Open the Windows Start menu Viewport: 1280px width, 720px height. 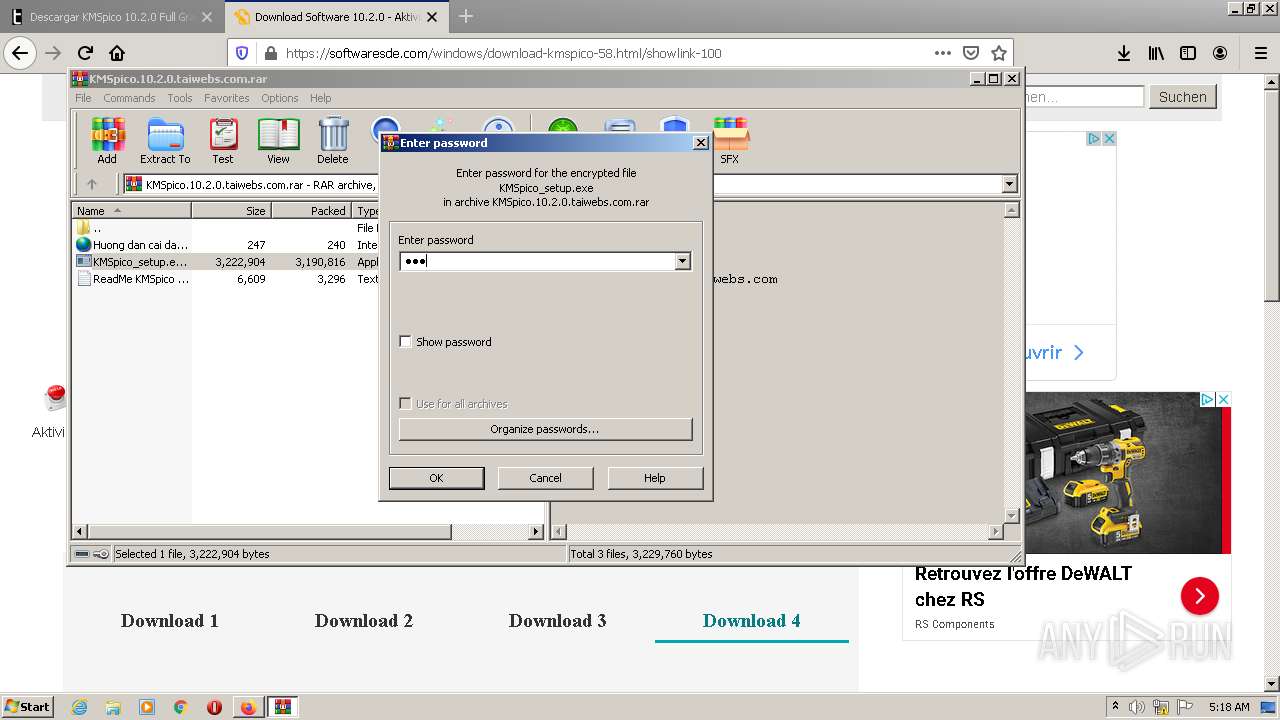(x=27, y=707)
